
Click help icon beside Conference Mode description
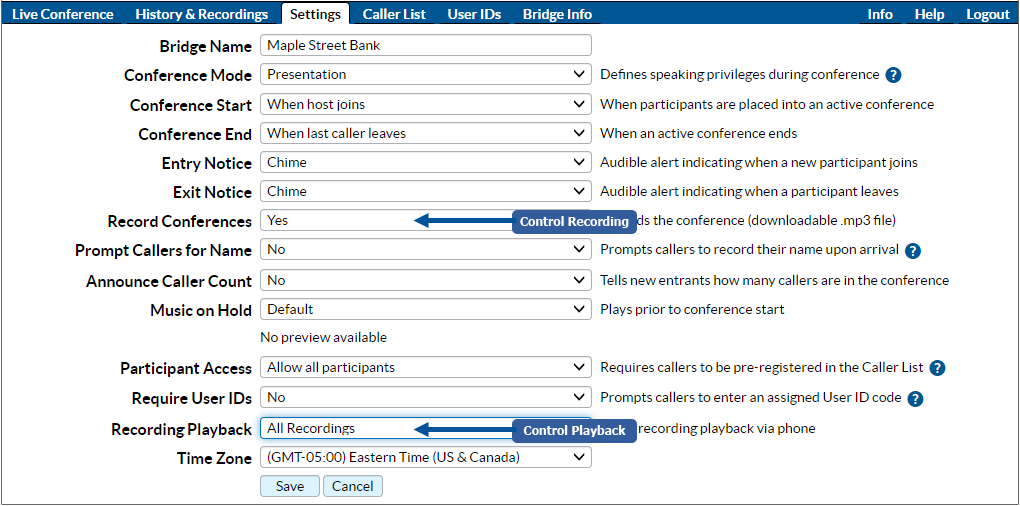pos(894,75)
